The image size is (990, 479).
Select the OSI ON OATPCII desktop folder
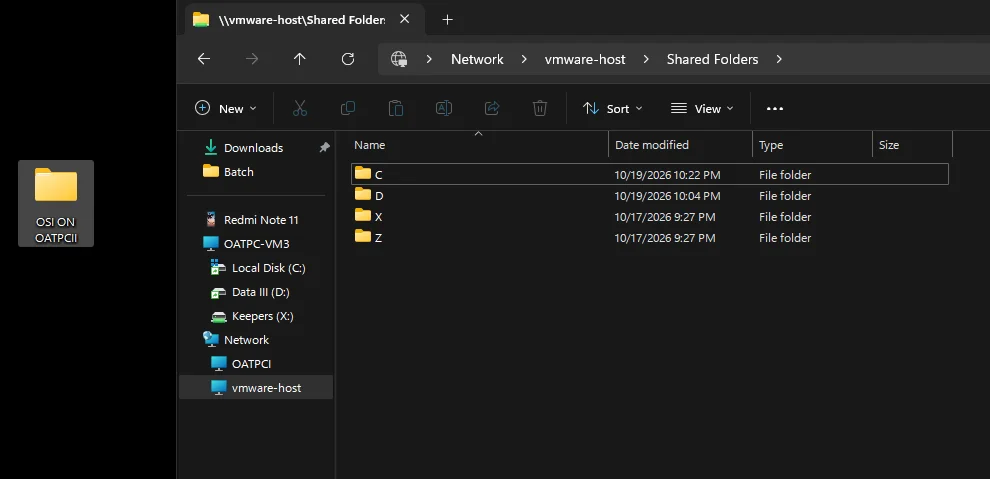point(56,203)
